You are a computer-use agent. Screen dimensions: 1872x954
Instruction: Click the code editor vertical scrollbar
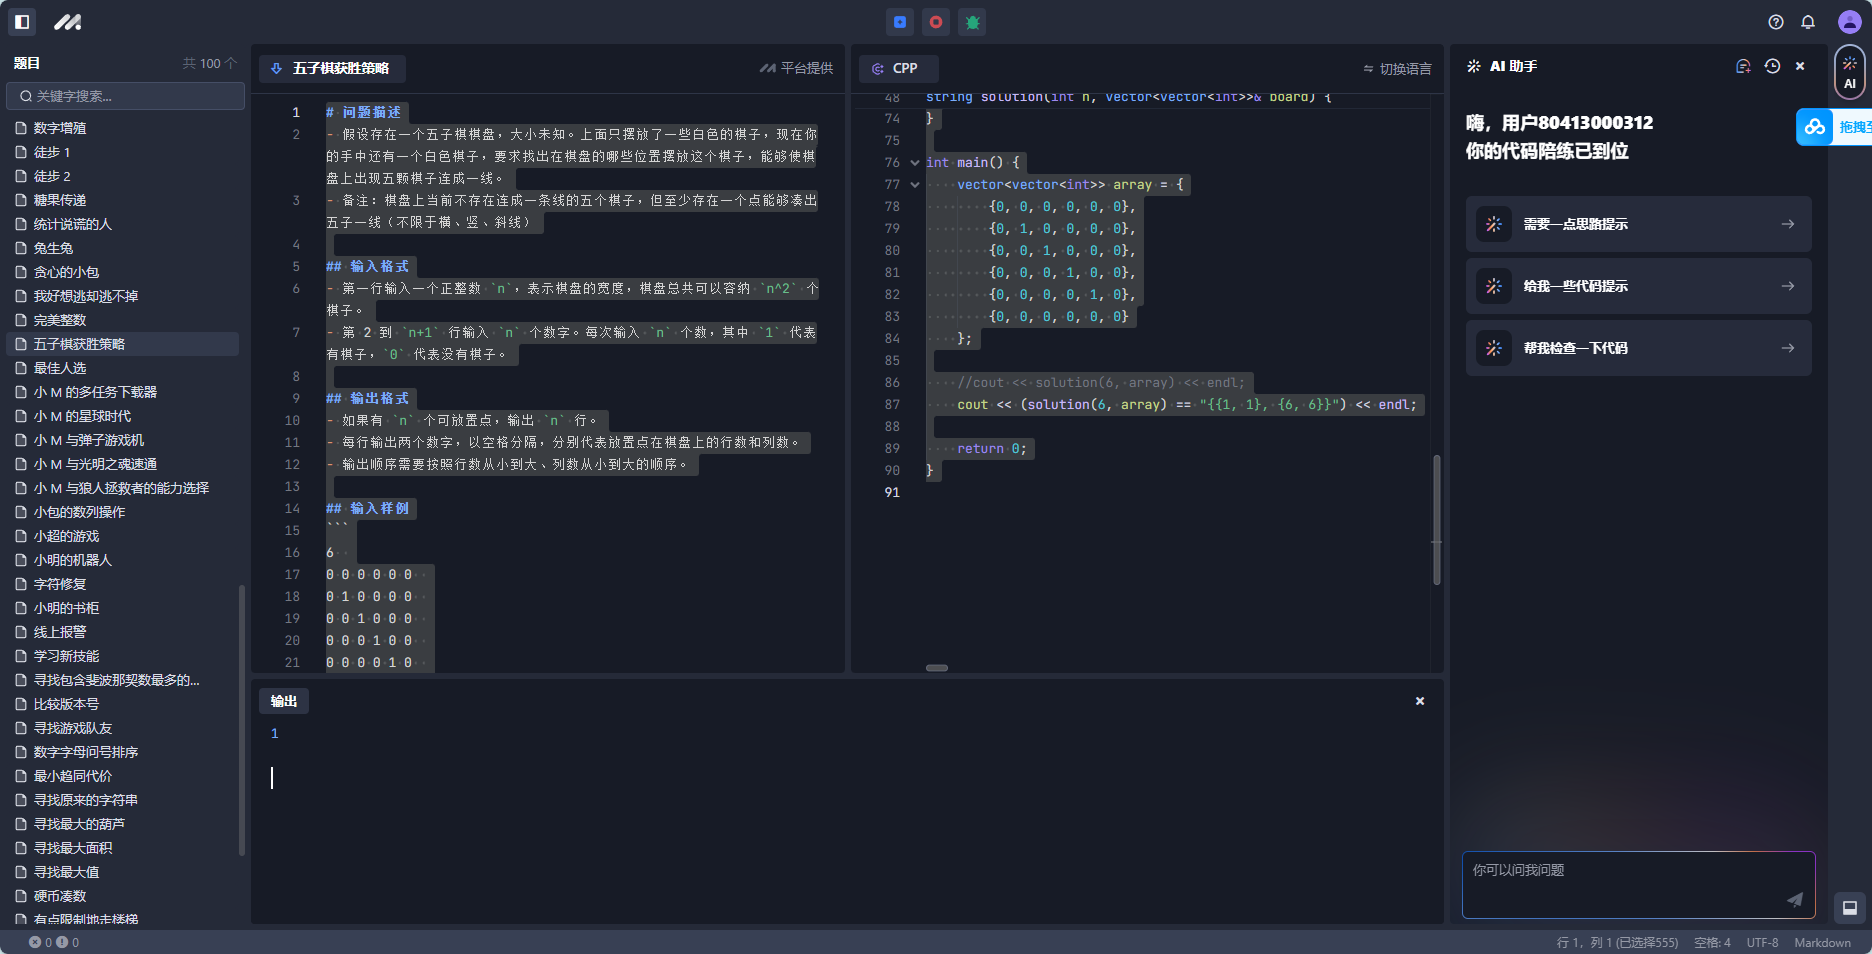click(1437, 520)
